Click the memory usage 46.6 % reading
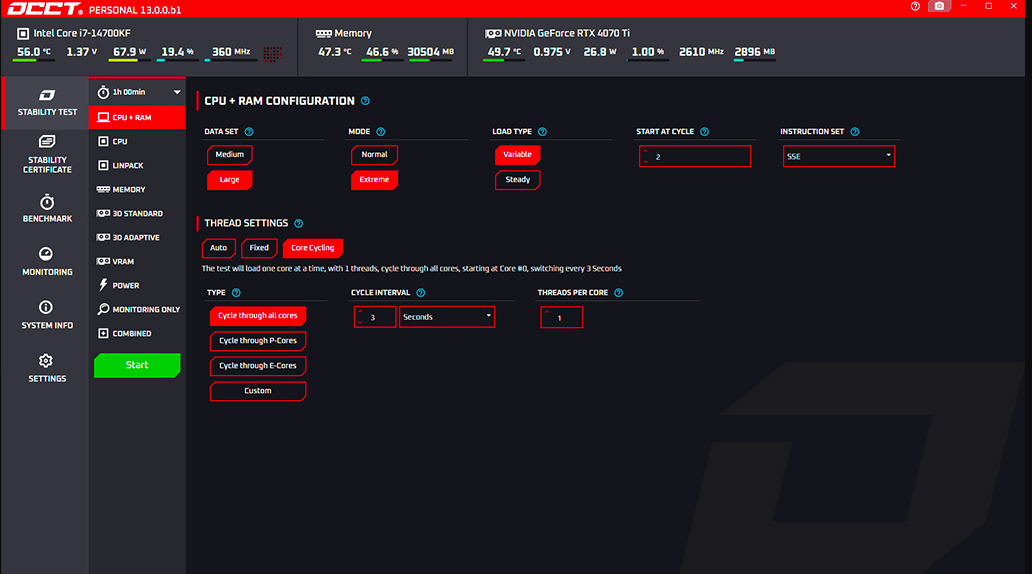This screenshot has height=574, width=1032. tap(382, 52)
